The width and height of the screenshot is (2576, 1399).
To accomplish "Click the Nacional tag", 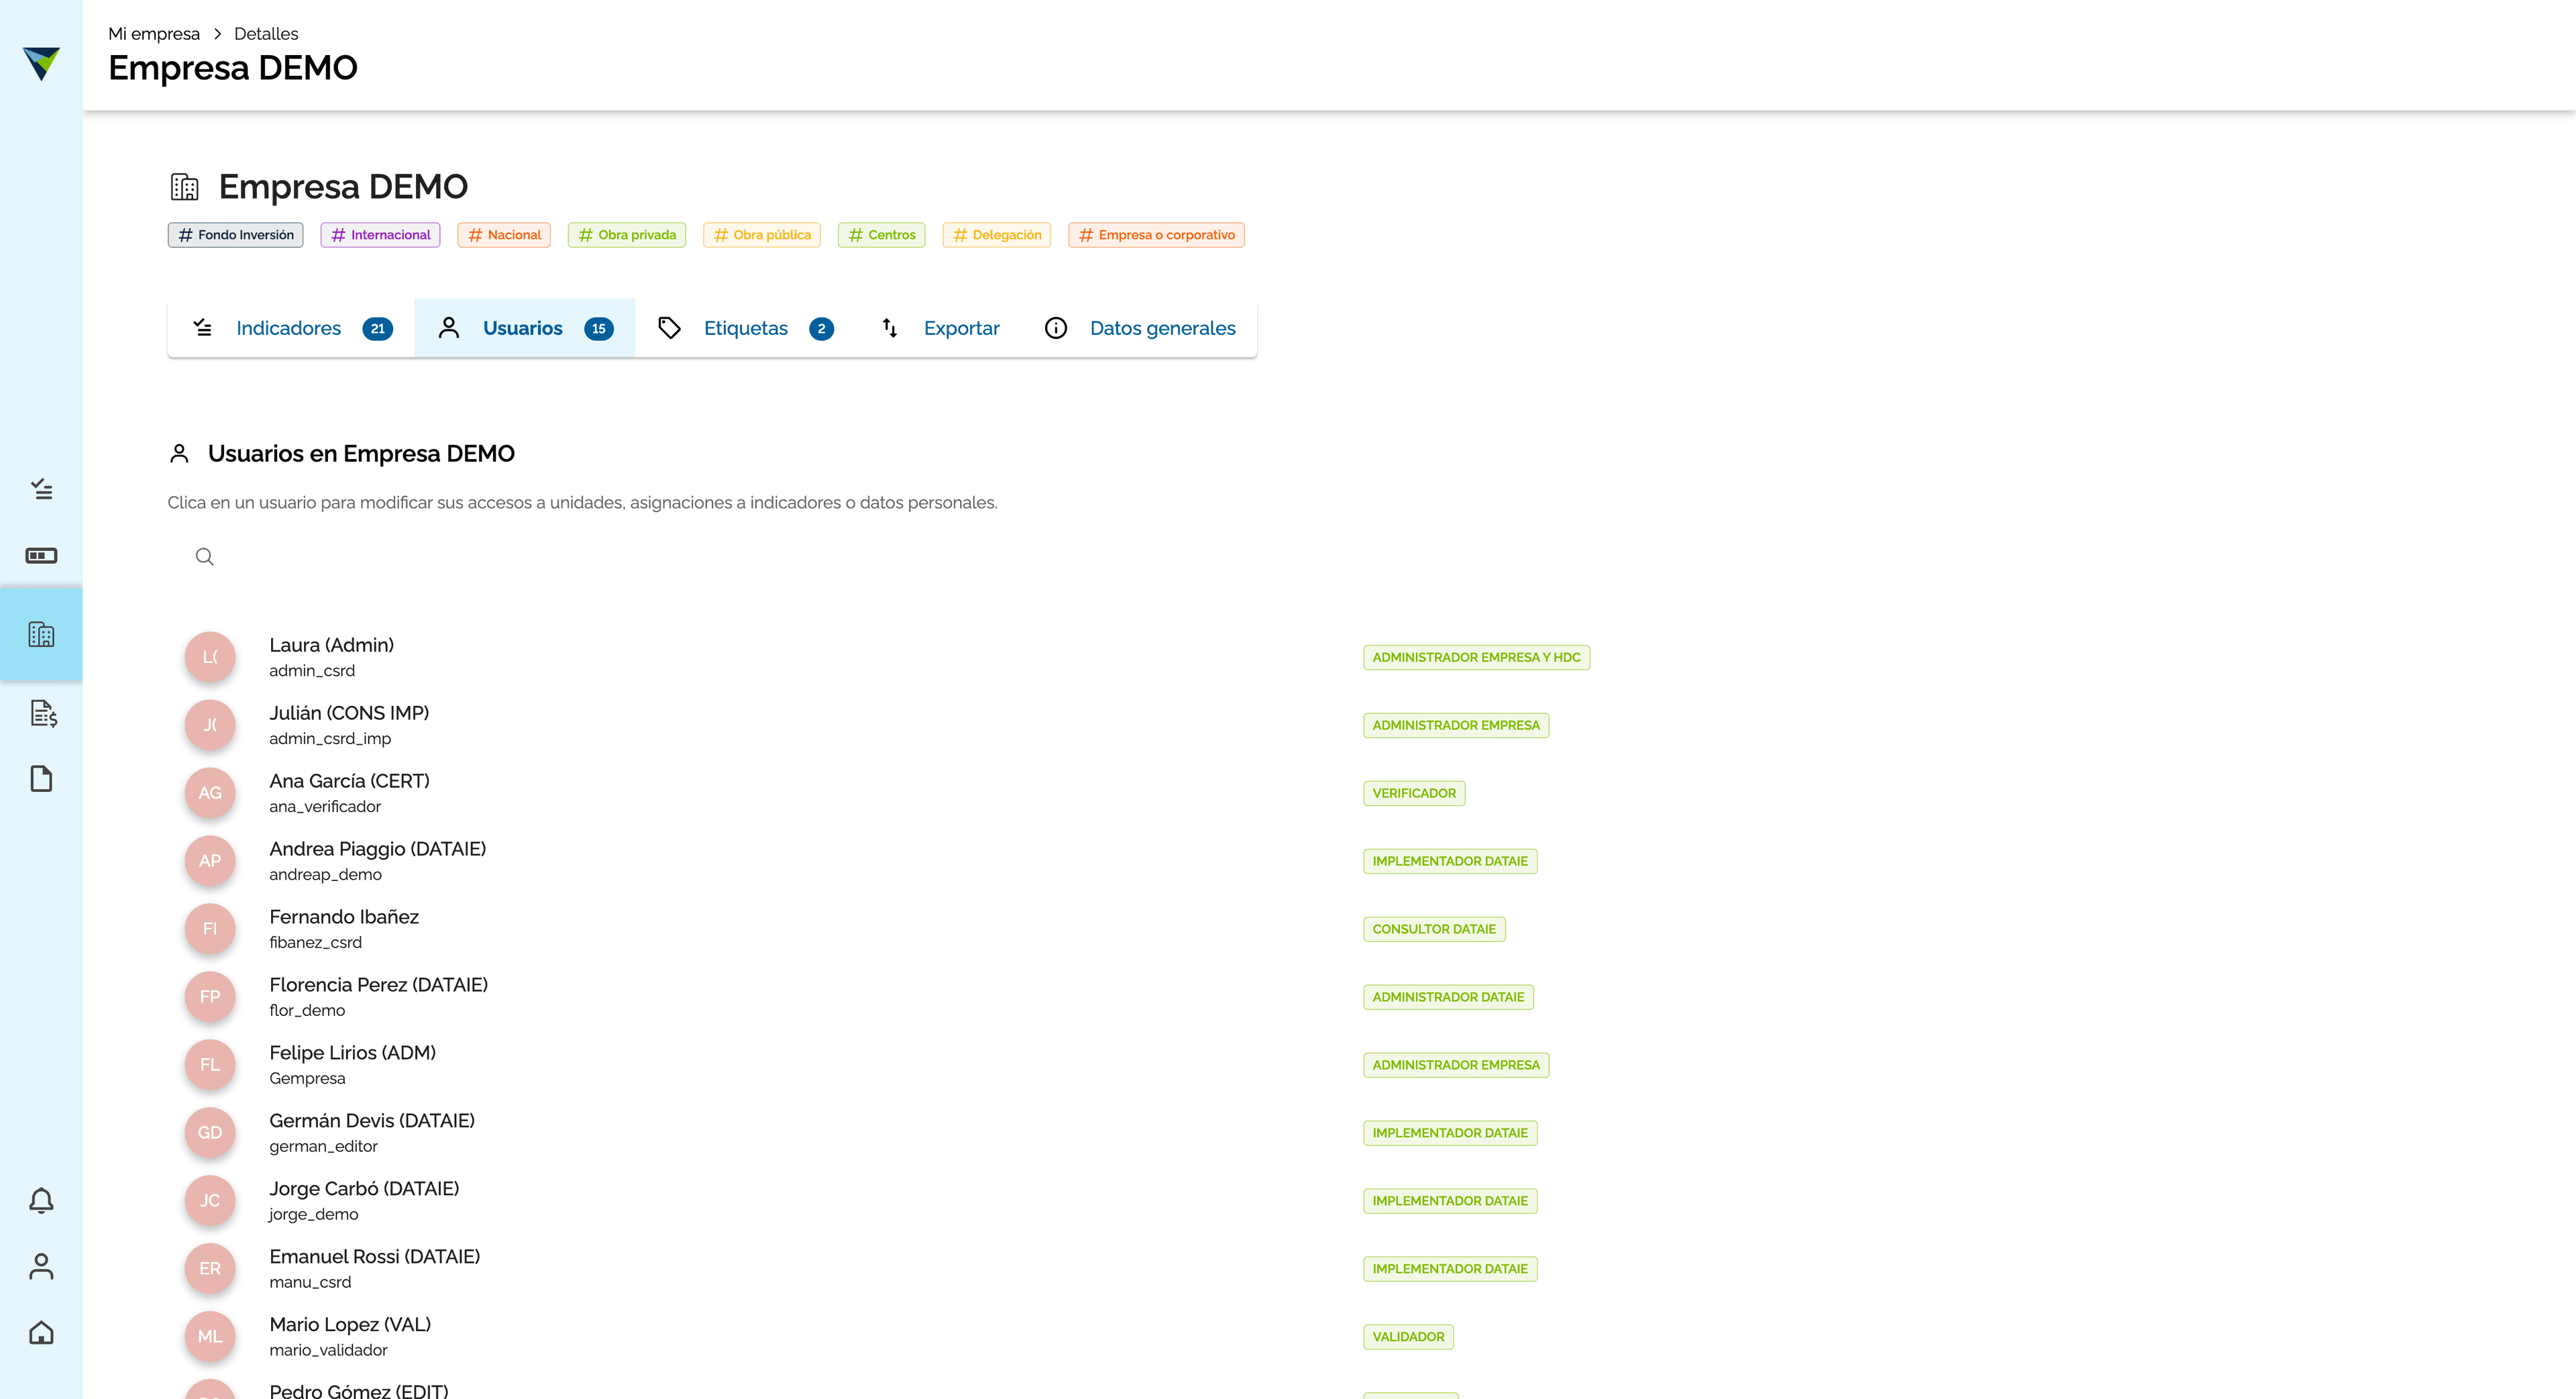I will pos(504,235).
